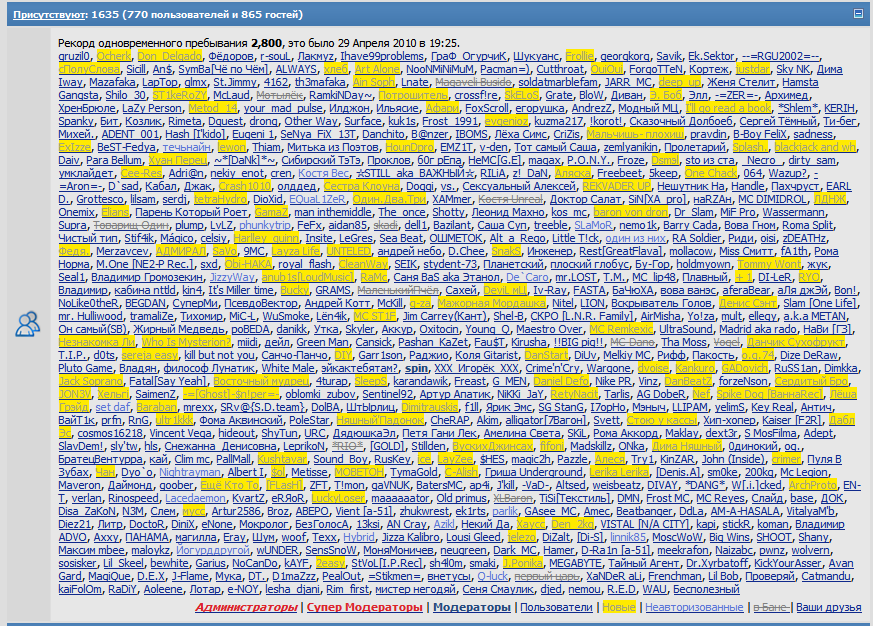Open the Old primus profile
This screenshot has width=873, height=626.
(x=461, y=498)
